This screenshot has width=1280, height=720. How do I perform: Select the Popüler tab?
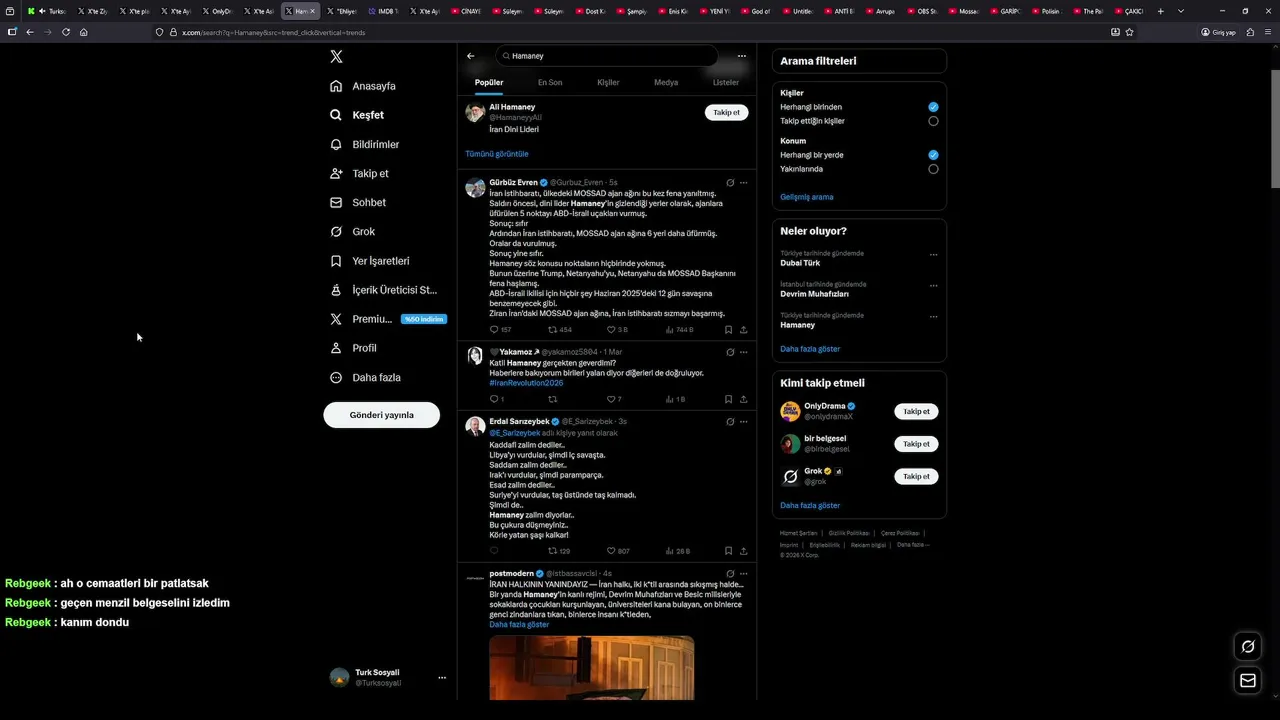click(489, 82)
